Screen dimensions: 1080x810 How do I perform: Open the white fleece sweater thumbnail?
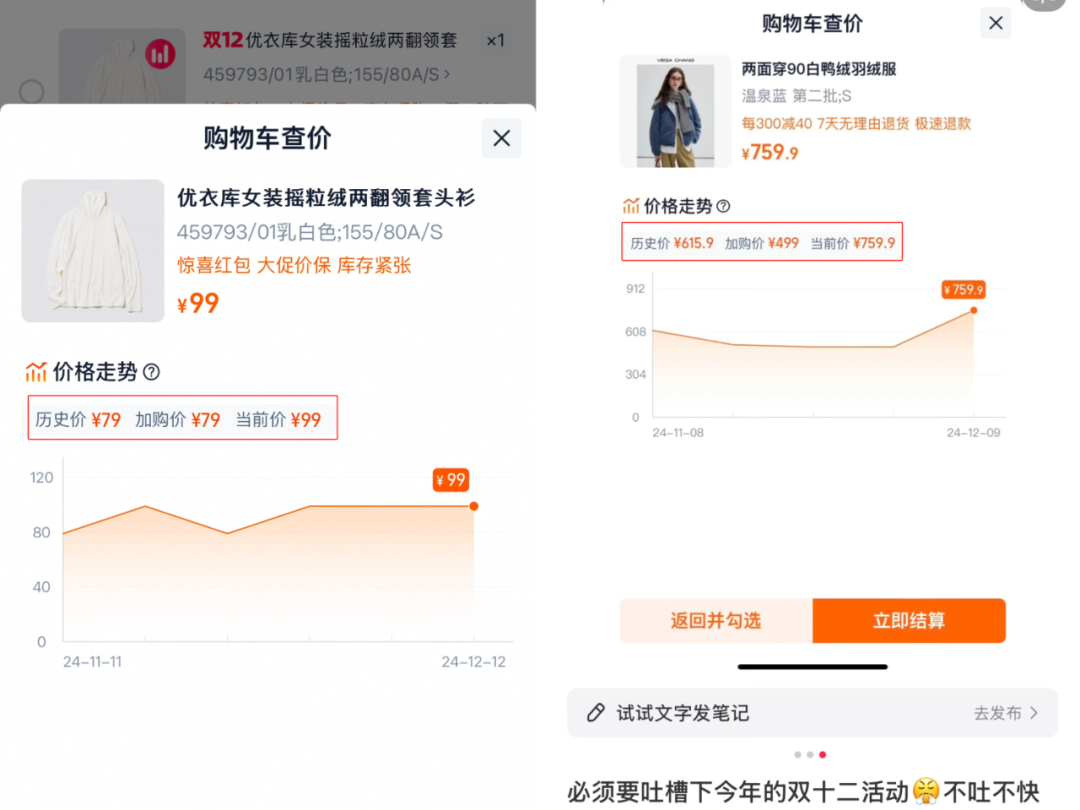93,251
